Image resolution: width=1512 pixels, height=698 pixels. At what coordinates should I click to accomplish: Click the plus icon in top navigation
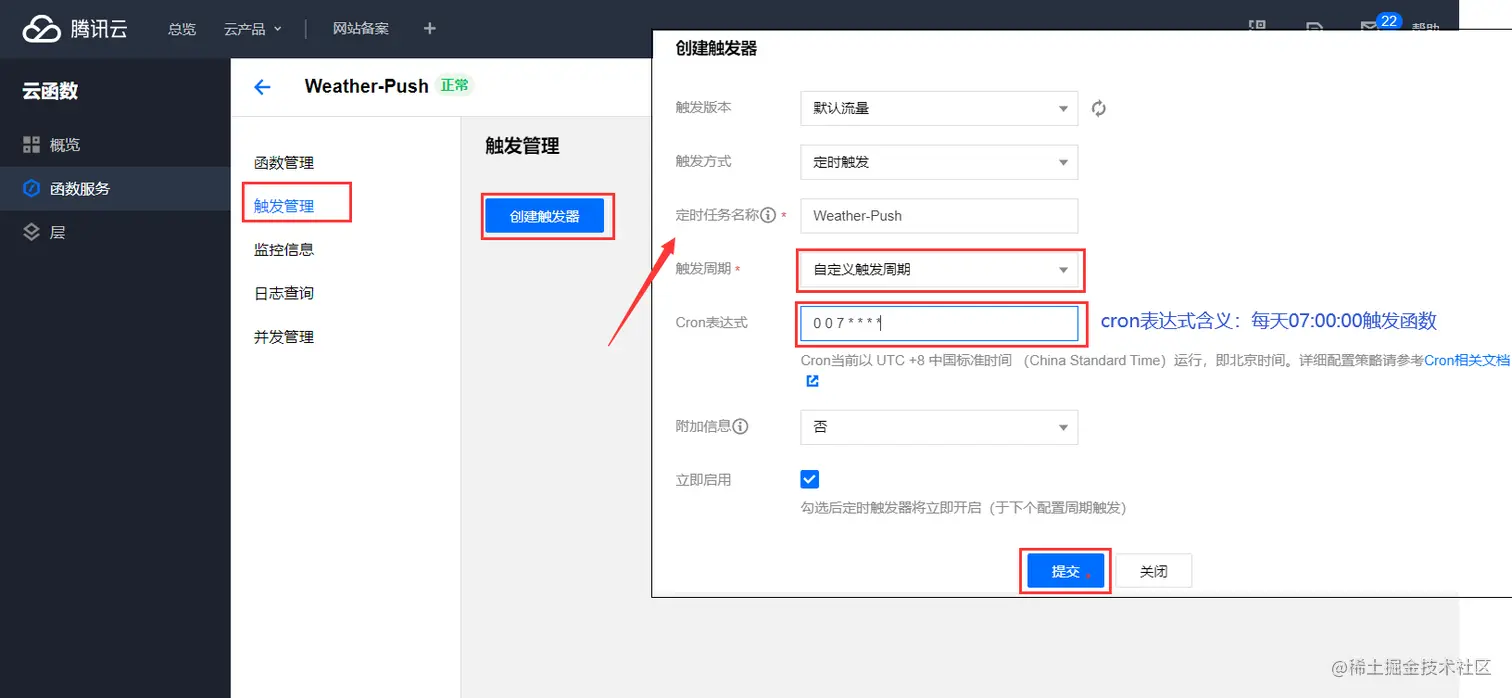point(430,29)
